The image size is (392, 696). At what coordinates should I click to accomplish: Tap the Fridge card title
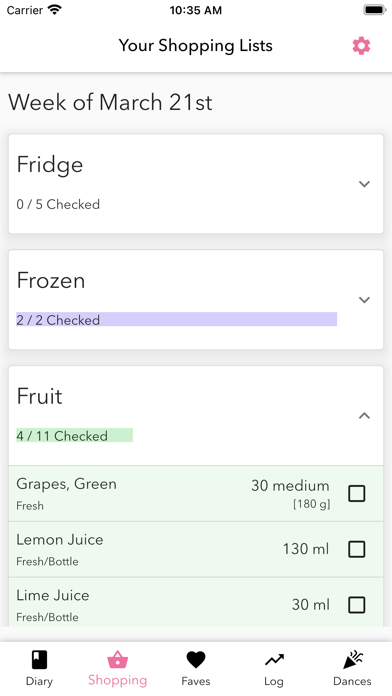(50, 165)
